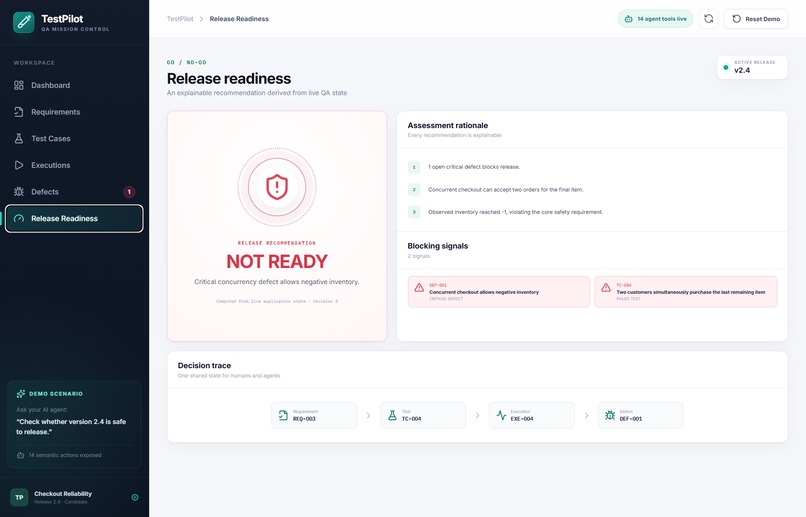806x517 pixels.
Task: Click the execution pulse icon in decision trace
Action: [x=501, y=415]
